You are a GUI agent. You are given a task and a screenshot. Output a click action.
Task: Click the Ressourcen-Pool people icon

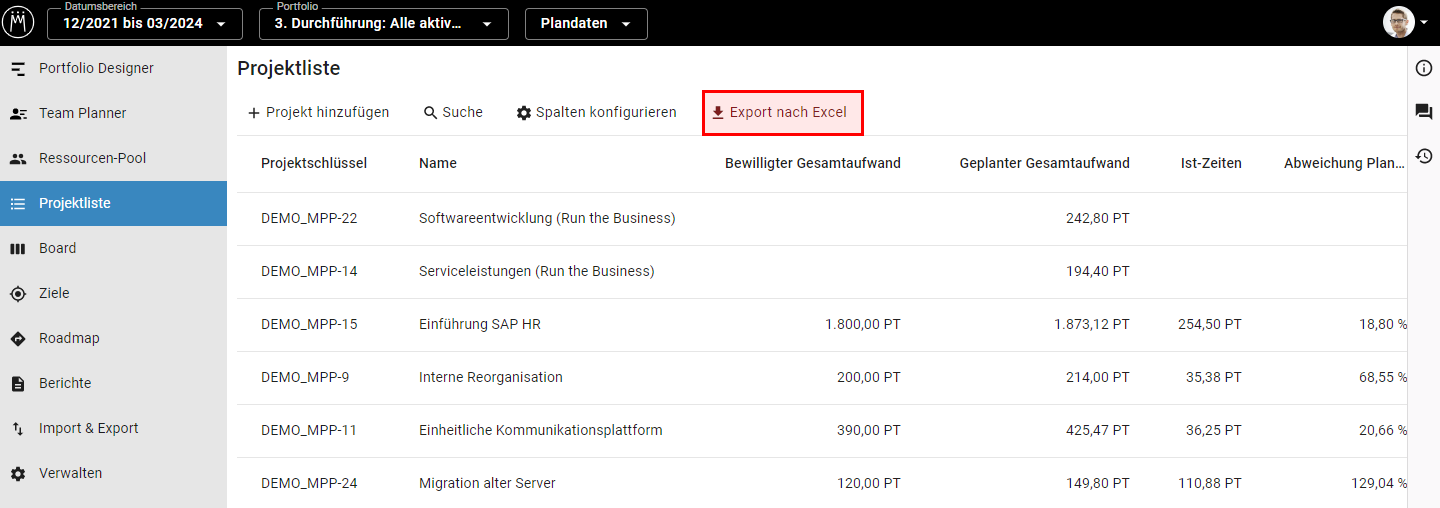pos(18,158)
